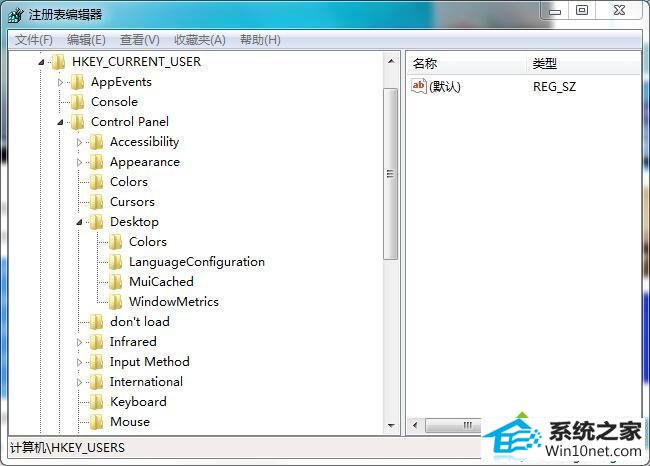Image resolution: width=650 pixels, height=466 pixels.
Task: Collapse the HKEY_CURRENT_USER tree node
Action: pos(41,62)
